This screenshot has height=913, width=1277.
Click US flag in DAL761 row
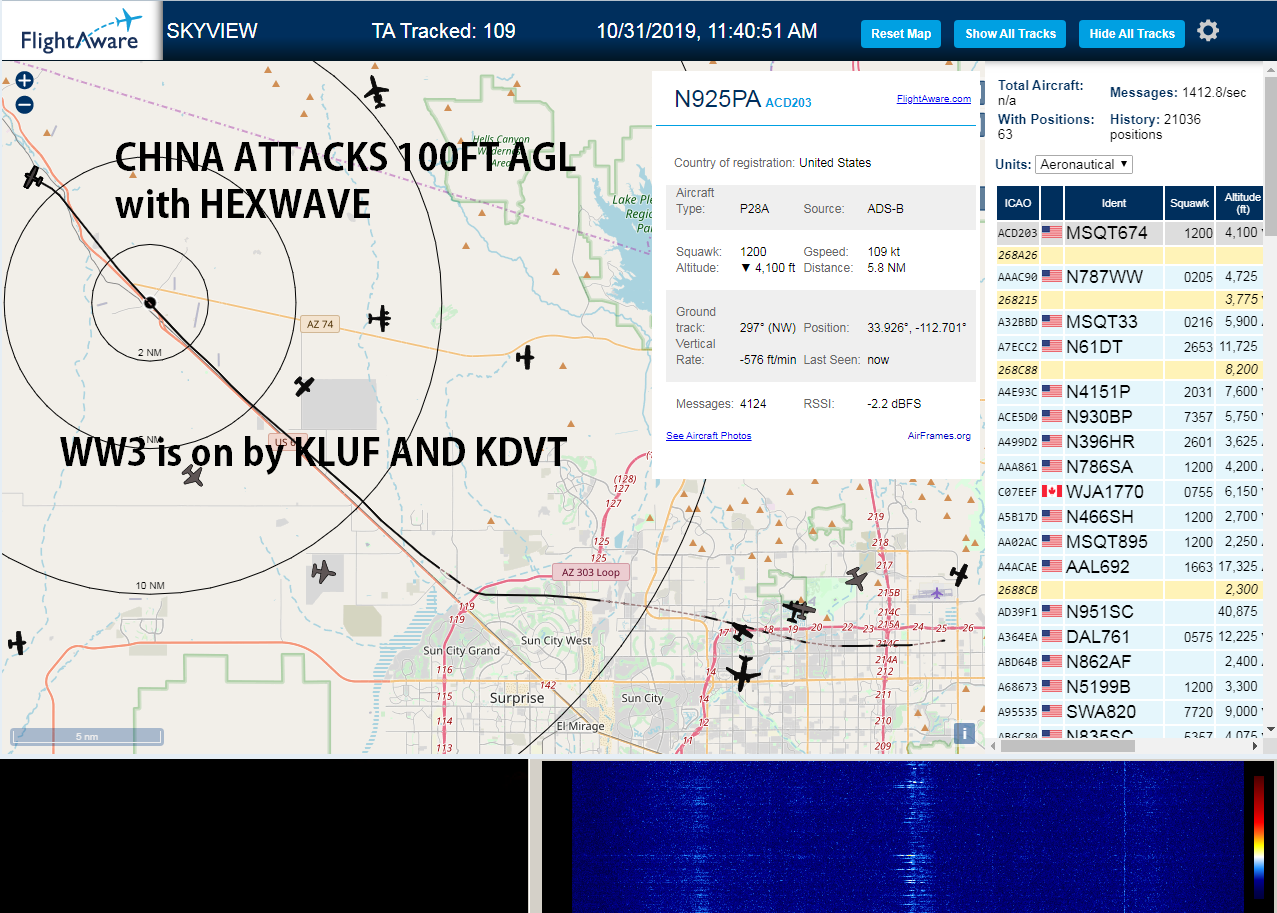(x=1052, y=636)
